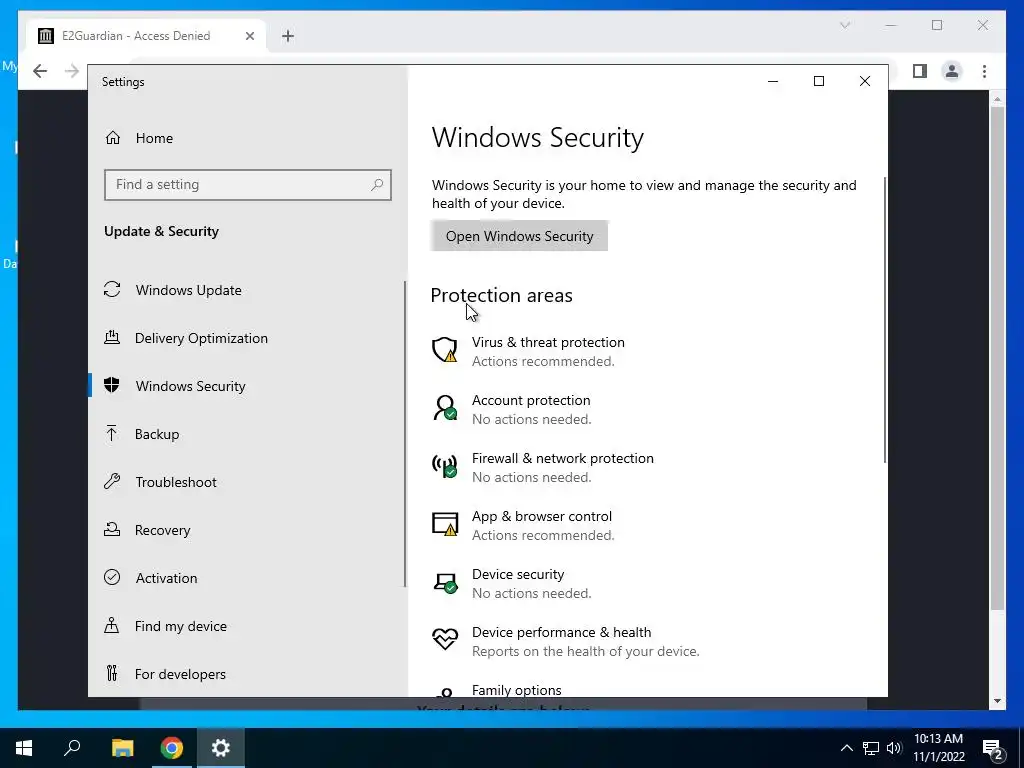Click the Windows Update refresh icon
Viewport: 1024px width, 768px height.
pyautogui.click(x=112, y=289)
